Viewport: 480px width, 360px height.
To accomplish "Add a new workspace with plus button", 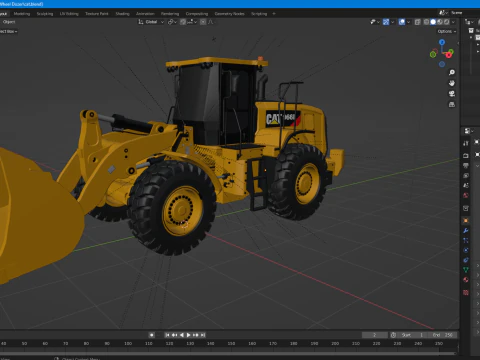I will pos(274,14).
